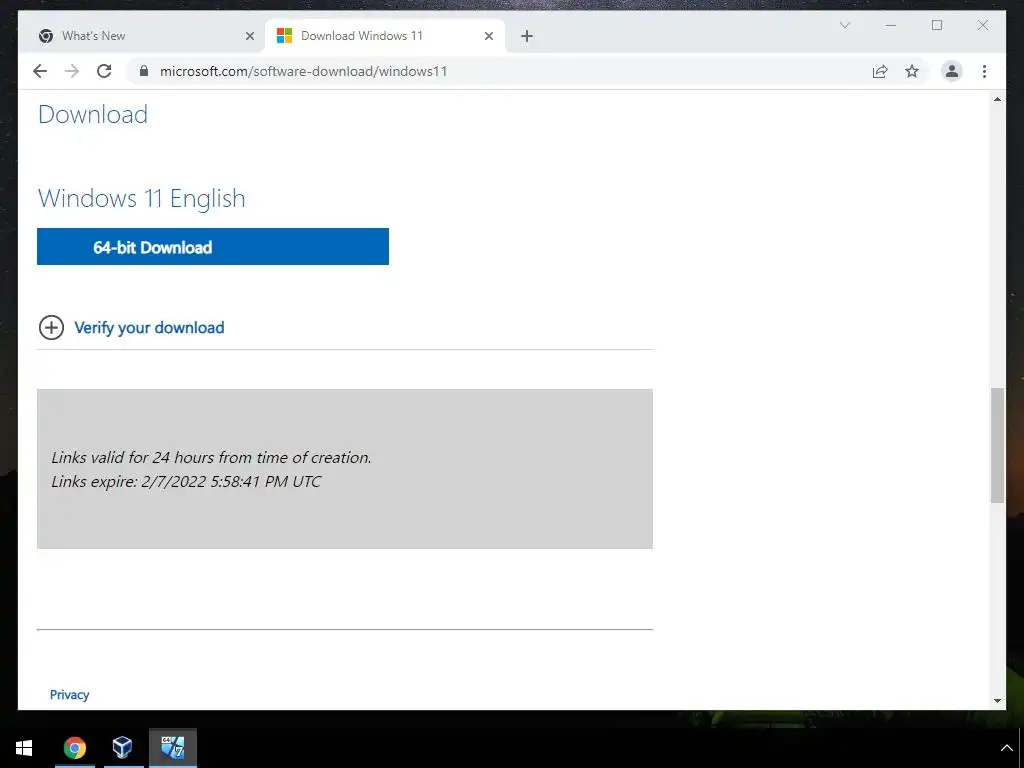The width and height of the screenshot is (1024, 768).
Task: Close the Download Windows 11 tab
Action: pos(488,36)
